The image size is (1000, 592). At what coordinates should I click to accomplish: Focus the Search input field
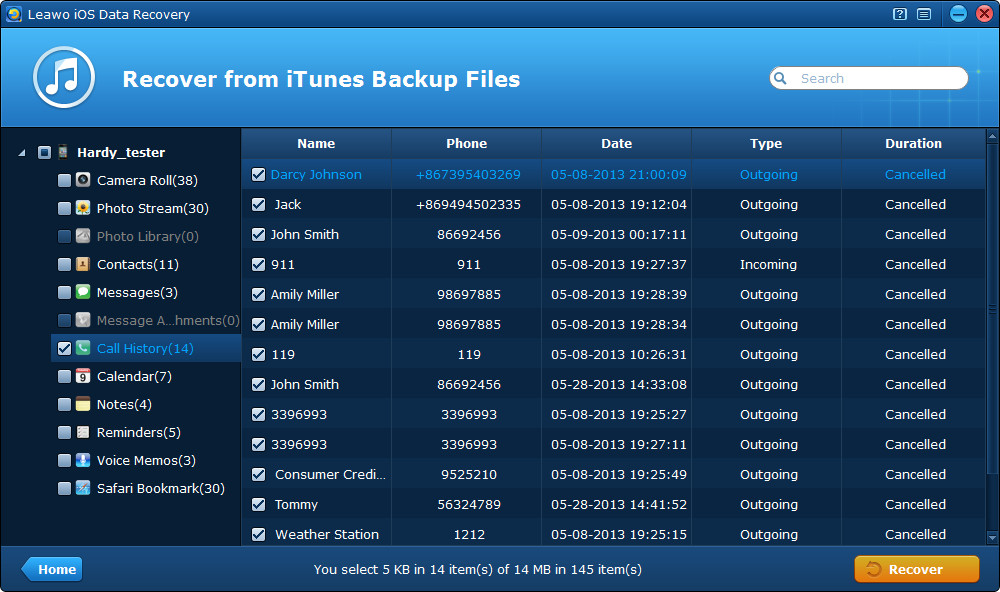(869, 78)
